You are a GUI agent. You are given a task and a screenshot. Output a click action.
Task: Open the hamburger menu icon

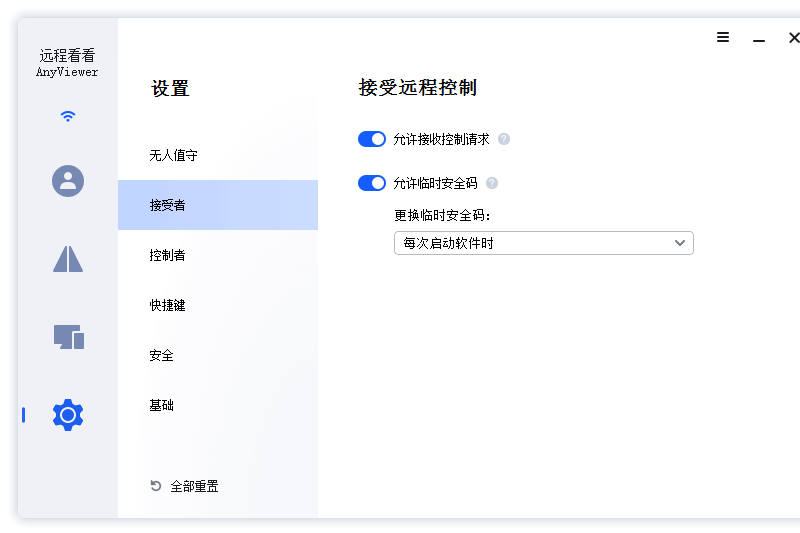pos(723,38)
